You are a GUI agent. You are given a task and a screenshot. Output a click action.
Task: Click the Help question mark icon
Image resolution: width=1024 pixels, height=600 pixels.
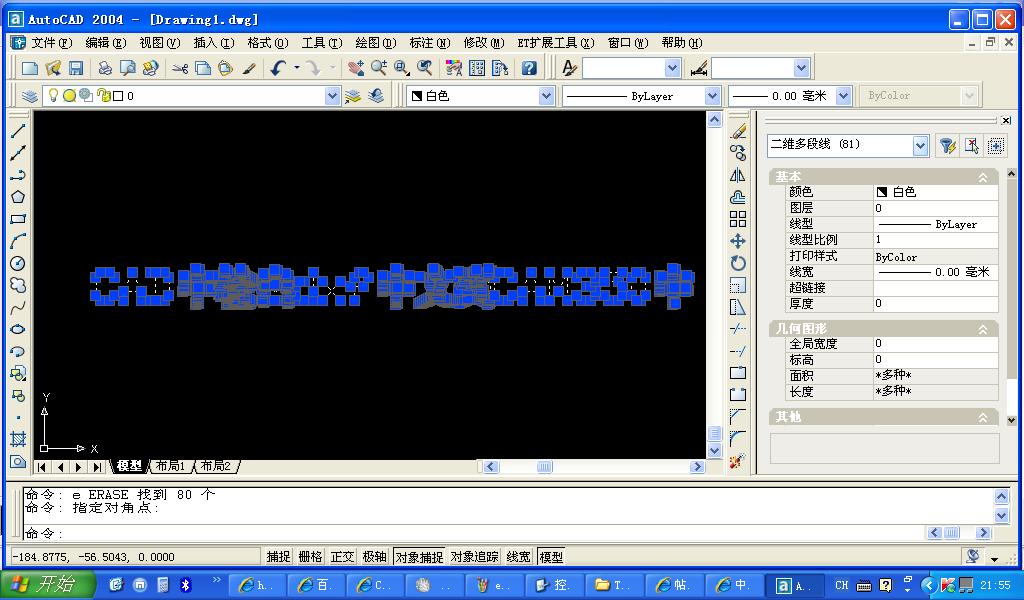click(x=529, y=68)
